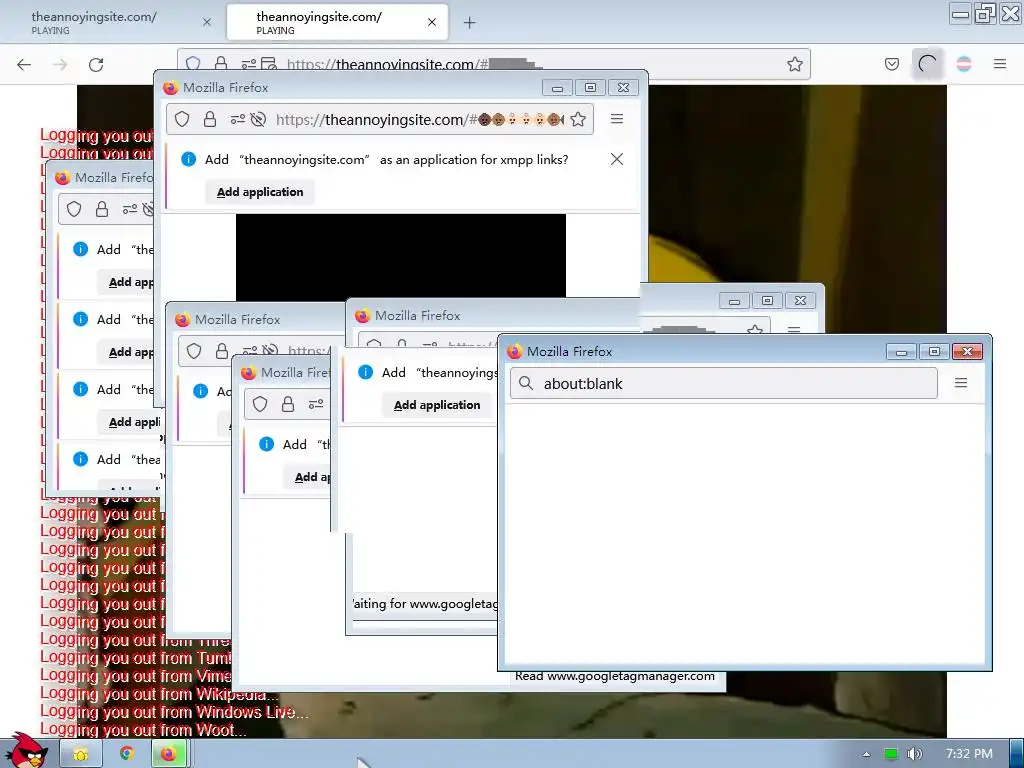Click padlock icon in top popup window
Screen dimensions: 1024x768
pyautogui.click(x=210, y=119)
